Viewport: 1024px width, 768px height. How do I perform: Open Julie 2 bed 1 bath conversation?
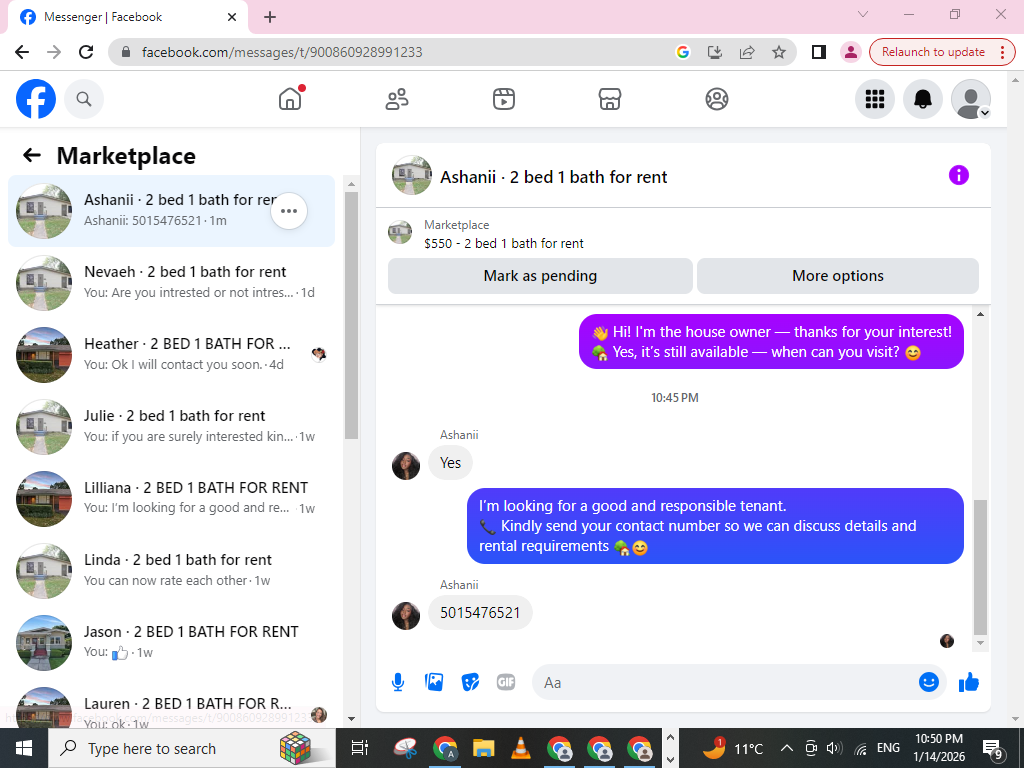point(171,426)
